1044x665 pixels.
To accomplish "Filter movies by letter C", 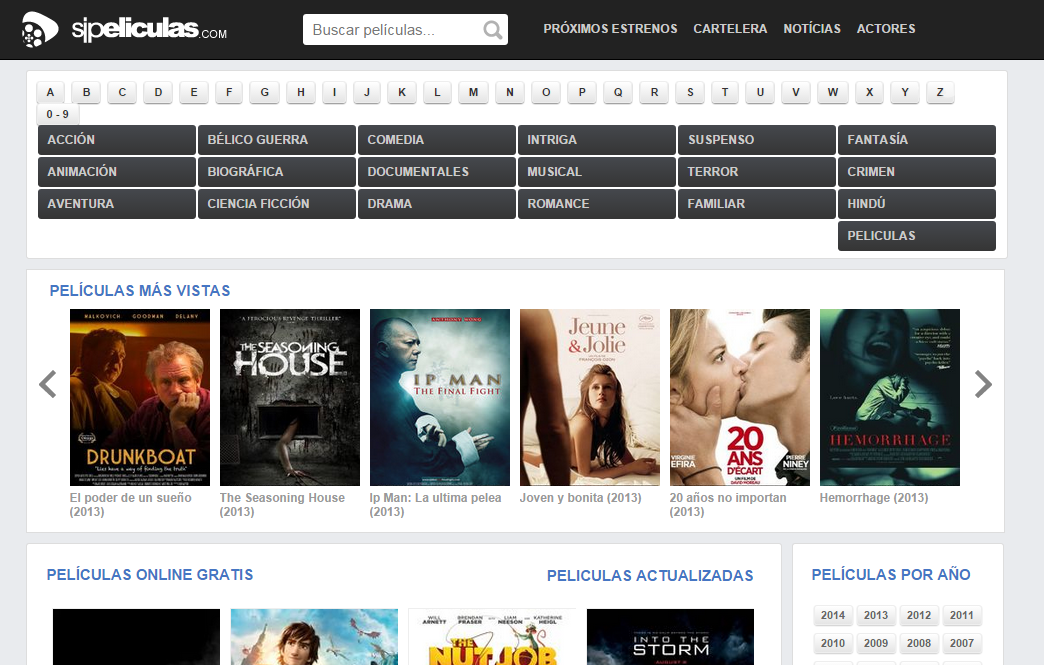I will (x=122, y=92).
